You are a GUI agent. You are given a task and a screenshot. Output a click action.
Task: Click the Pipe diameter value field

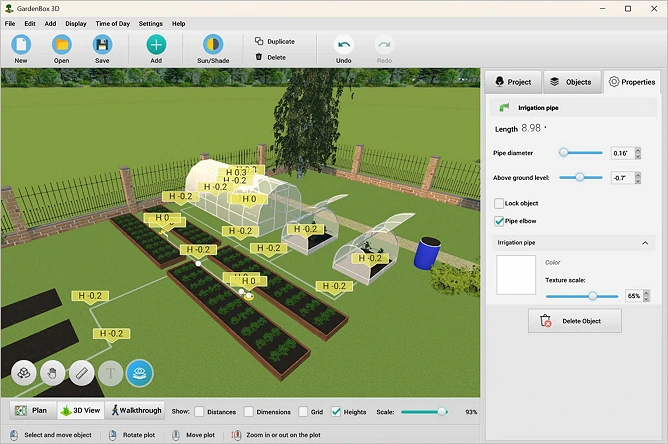[622, 153]
